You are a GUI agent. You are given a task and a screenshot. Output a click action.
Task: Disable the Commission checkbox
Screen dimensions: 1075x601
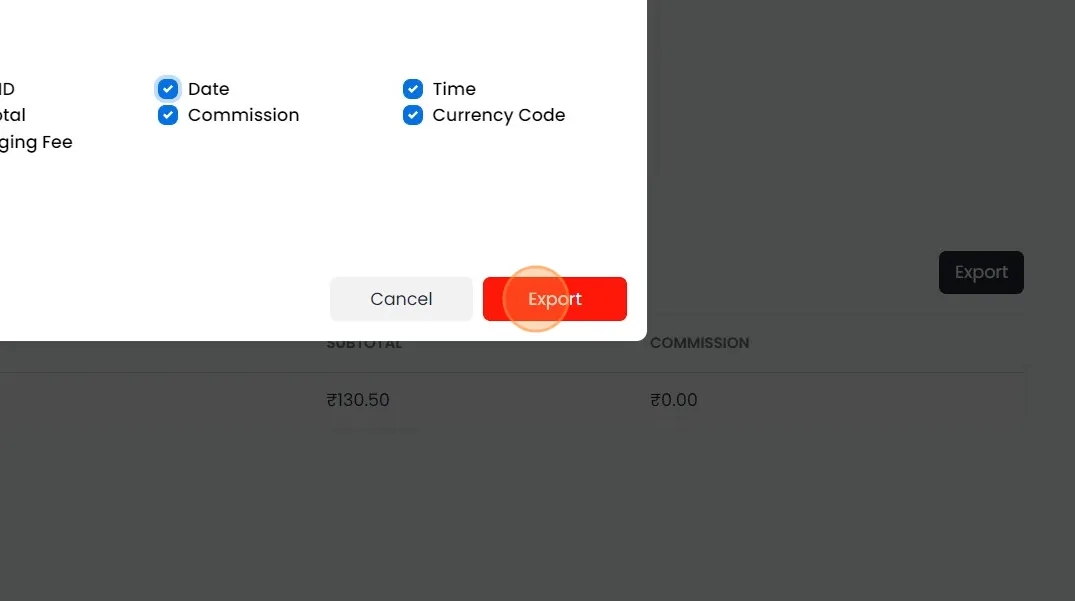click(x=168, y=115)
